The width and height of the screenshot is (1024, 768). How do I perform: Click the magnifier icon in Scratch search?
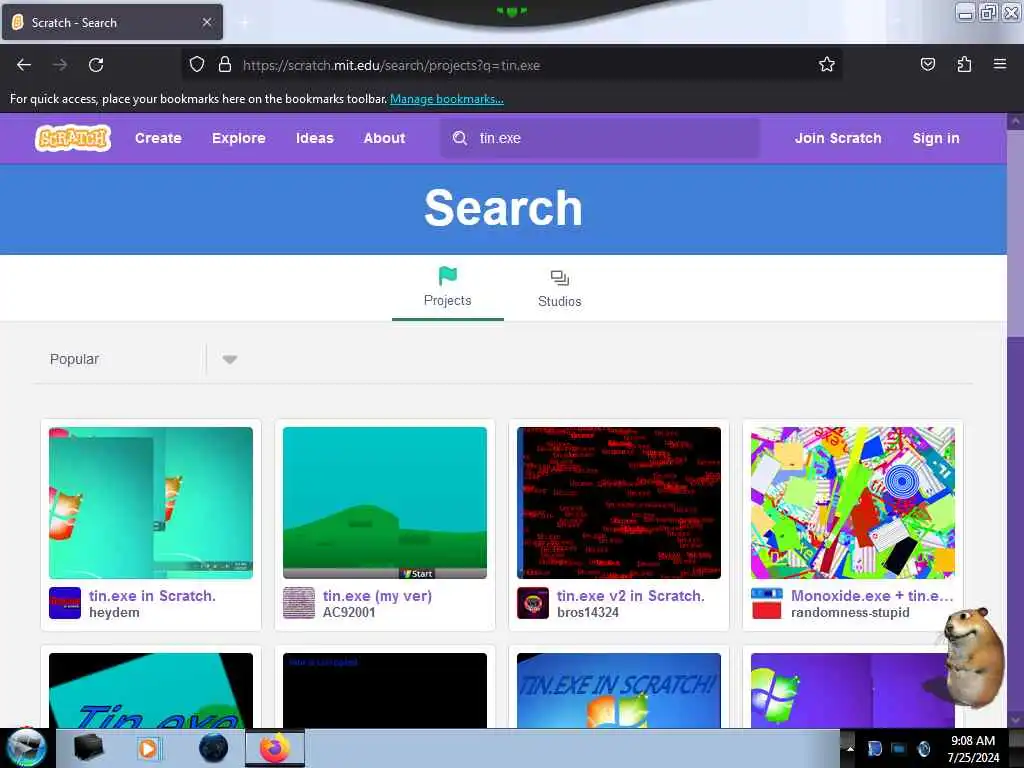tap(460, 138)
